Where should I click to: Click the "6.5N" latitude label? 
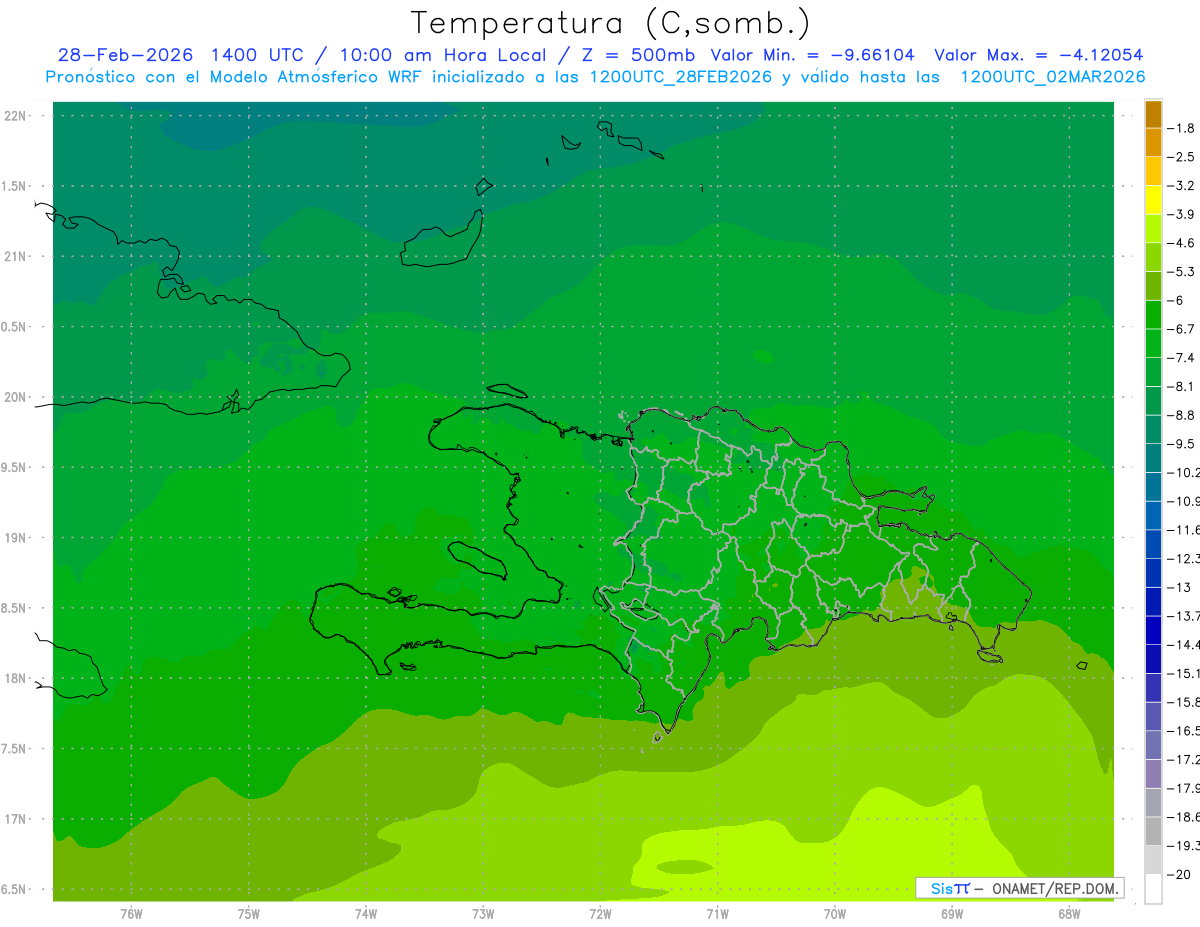point(14,889)
